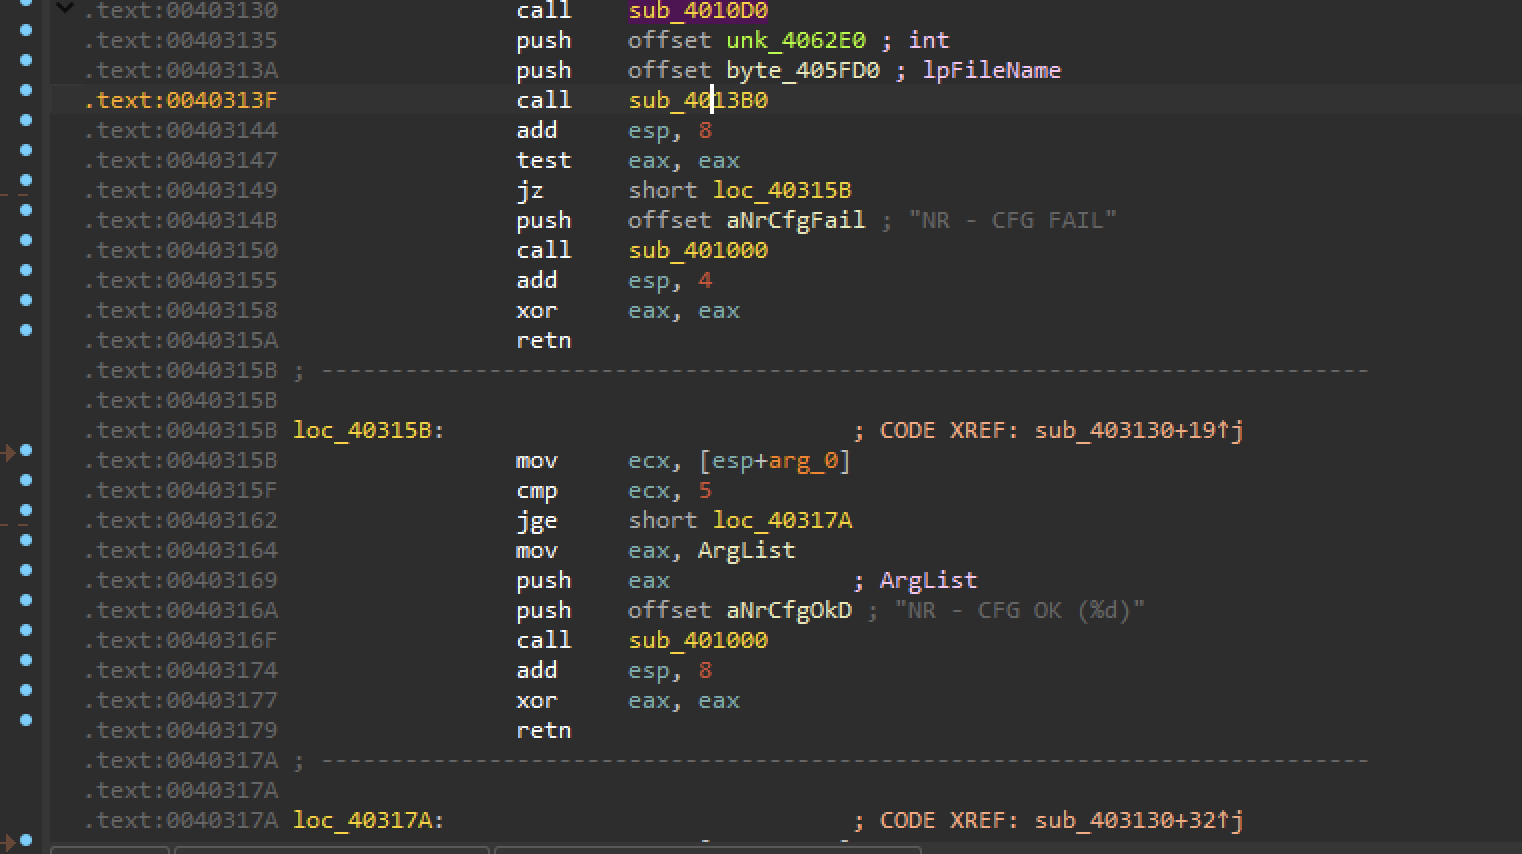Select ArgList in the mov eax line
The image size is (1522, 854).
pyautogui.click(x=746, y=550)
